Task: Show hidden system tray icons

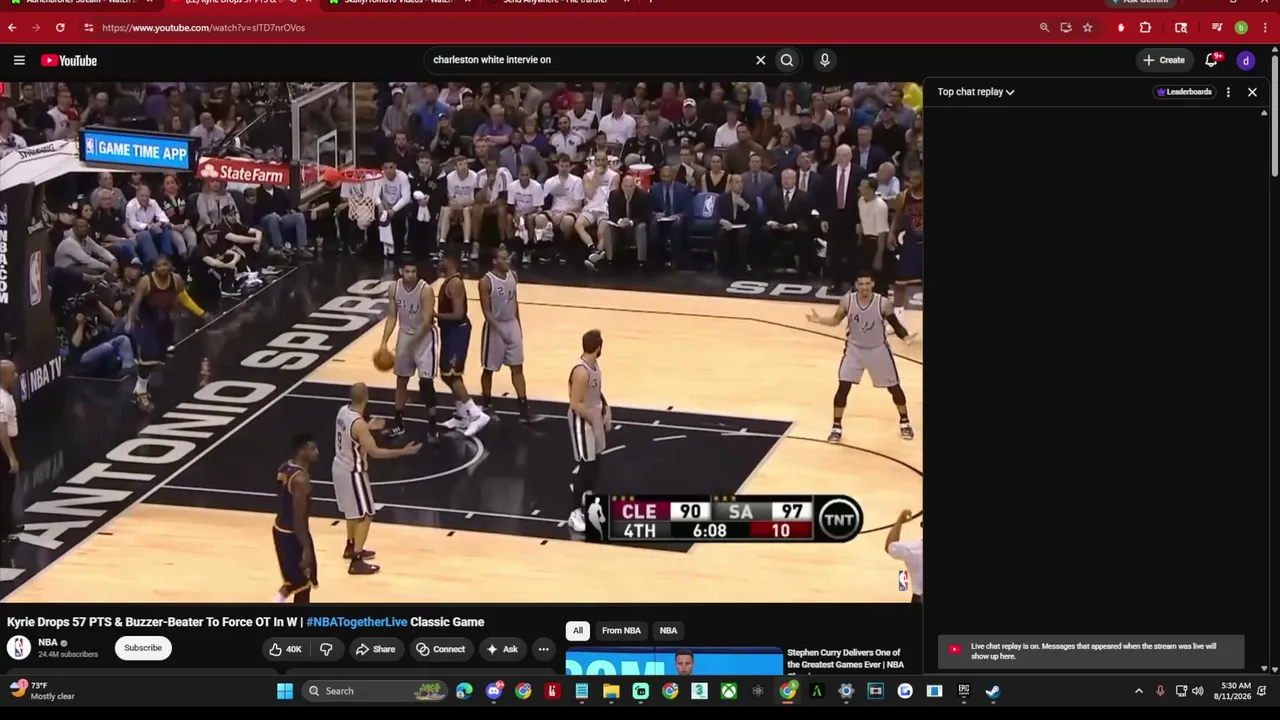Action: tap(1138, 691)
